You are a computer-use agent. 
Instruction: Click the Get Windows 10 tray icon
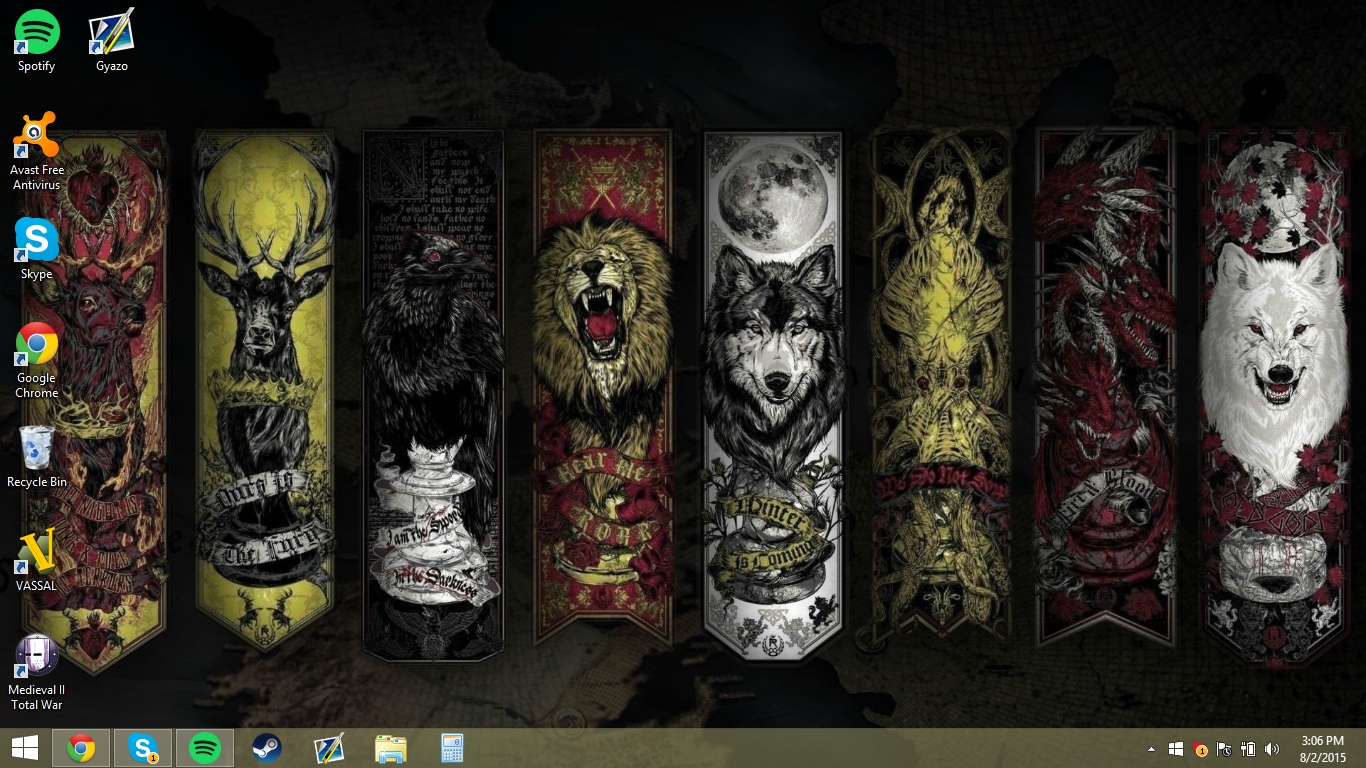tap(1176, 748)
